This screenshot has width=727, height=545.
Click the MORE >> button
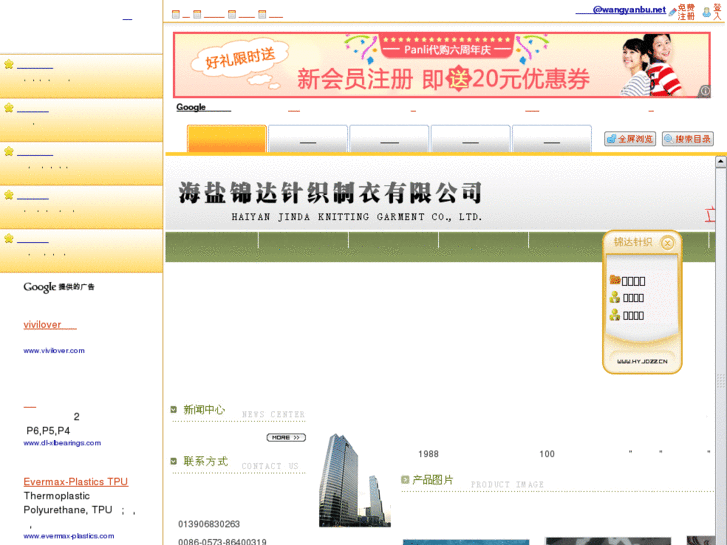pos(286,437)
